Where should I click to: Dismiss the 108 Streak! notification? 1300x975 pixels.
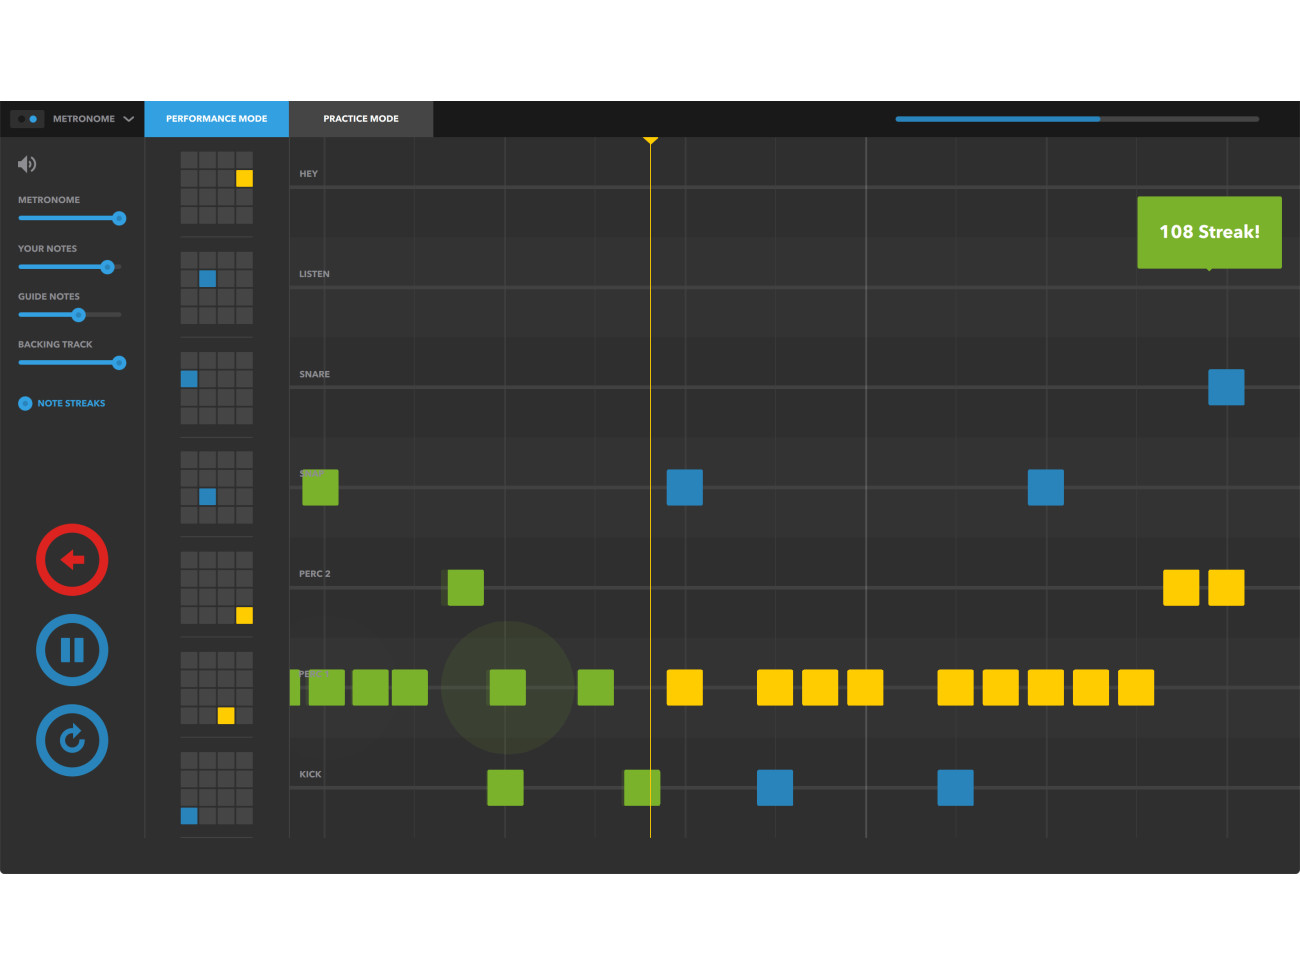tap(1209, 232)
